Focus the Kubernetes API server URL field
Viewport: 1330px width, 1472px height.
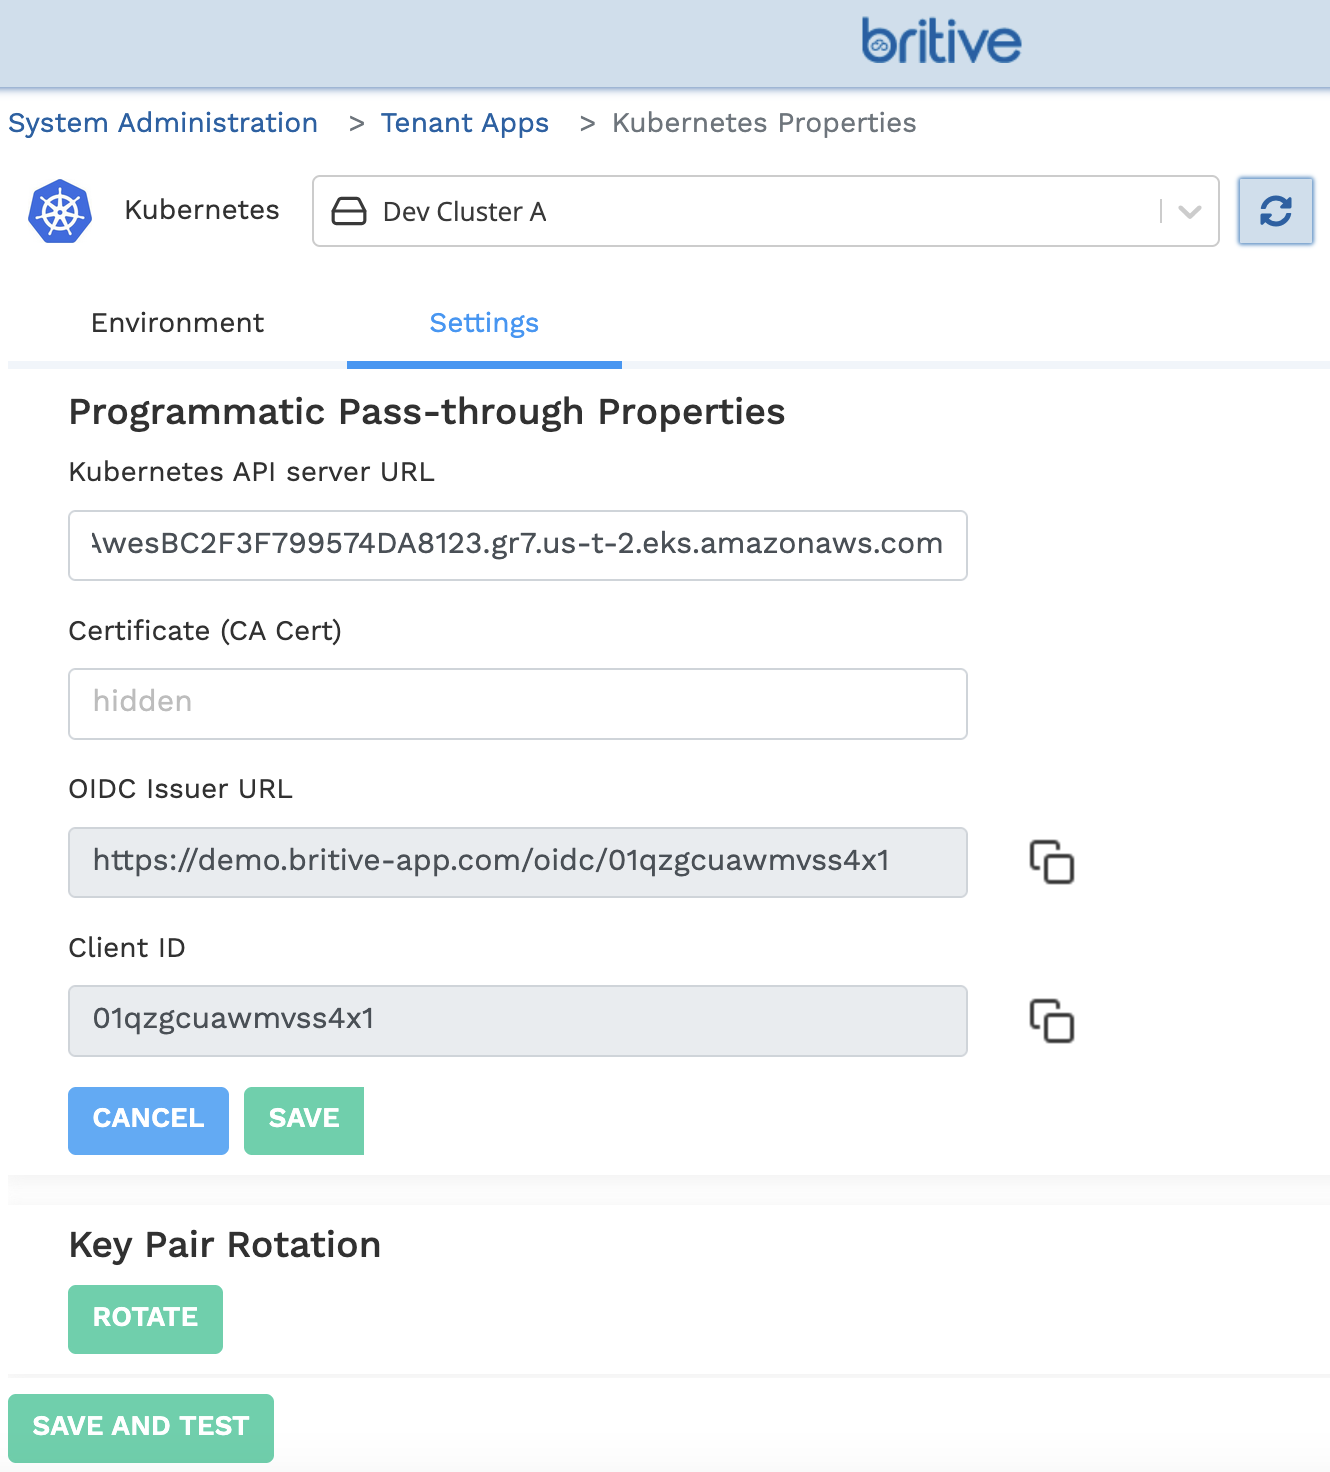click(x=517, y=545)
